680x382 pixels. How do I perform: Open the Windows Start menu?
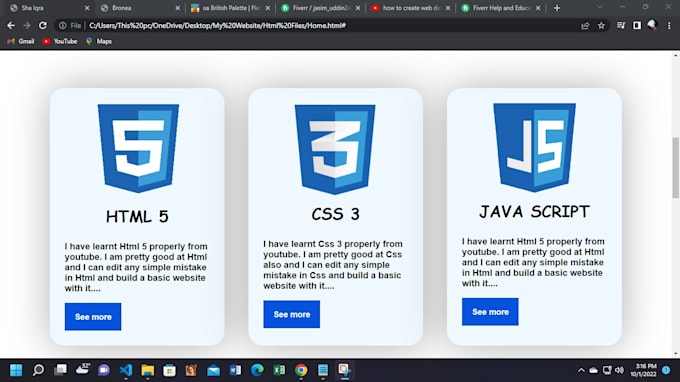tap(16, 370)
